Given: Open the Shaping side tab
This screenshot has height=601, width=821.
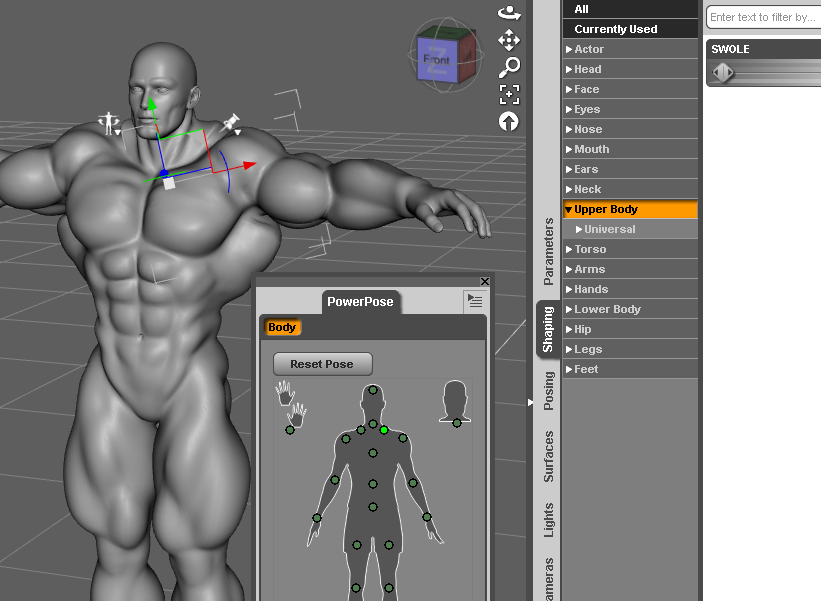Looking at the screenshot, I should (548, 329).
